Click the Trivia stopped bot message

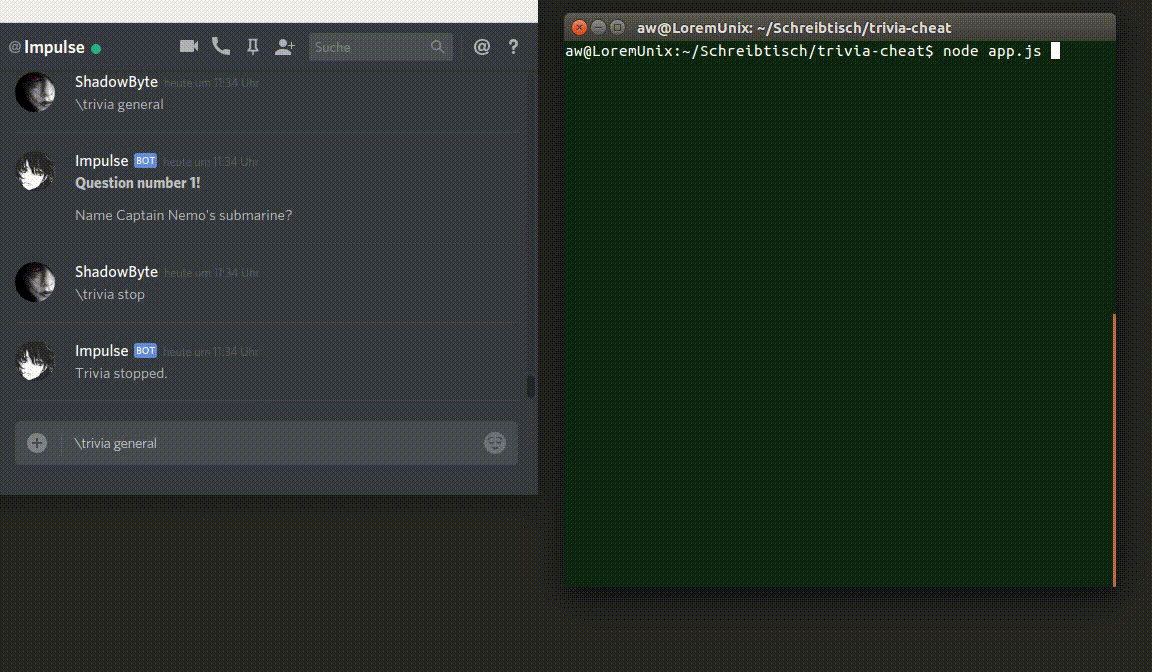click(x=121, y=373)
